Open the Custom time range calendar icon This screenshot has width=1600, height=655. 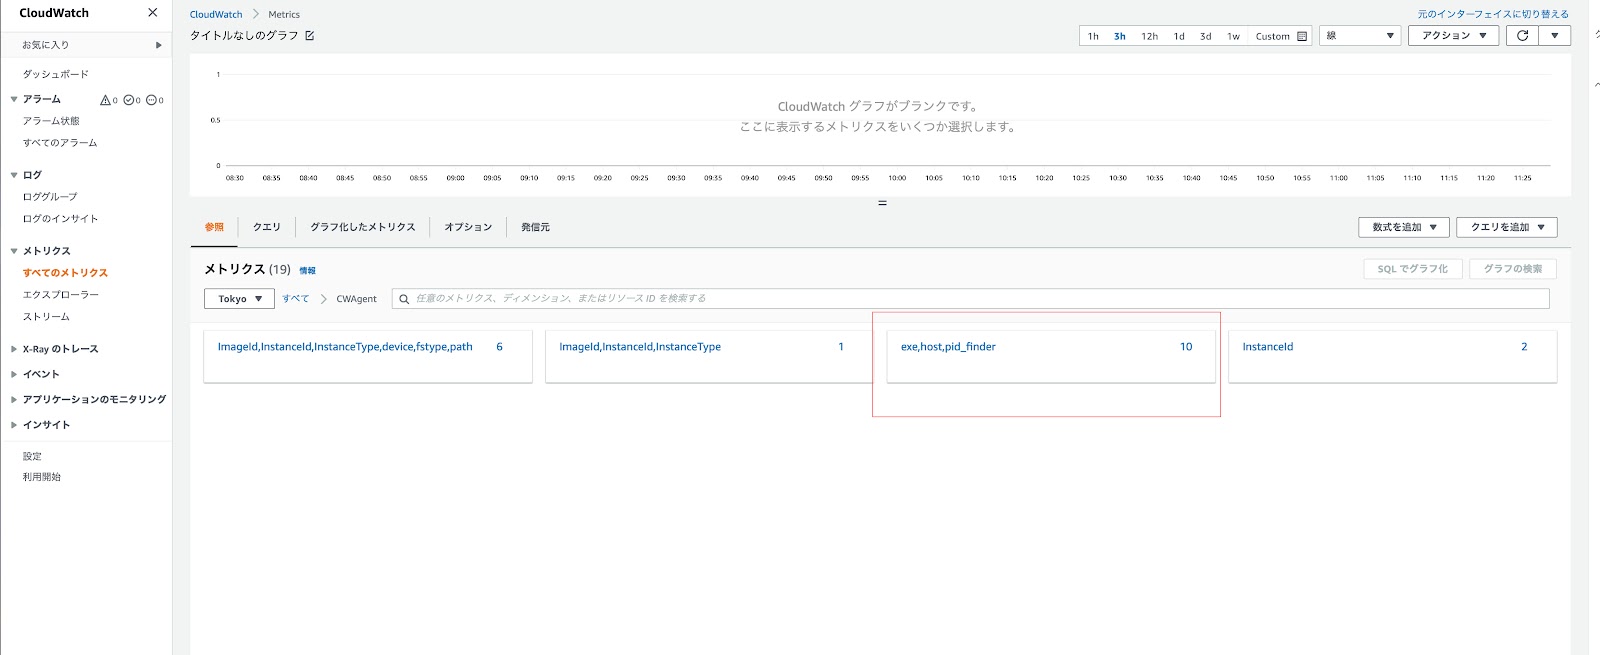click(1302, 36)
